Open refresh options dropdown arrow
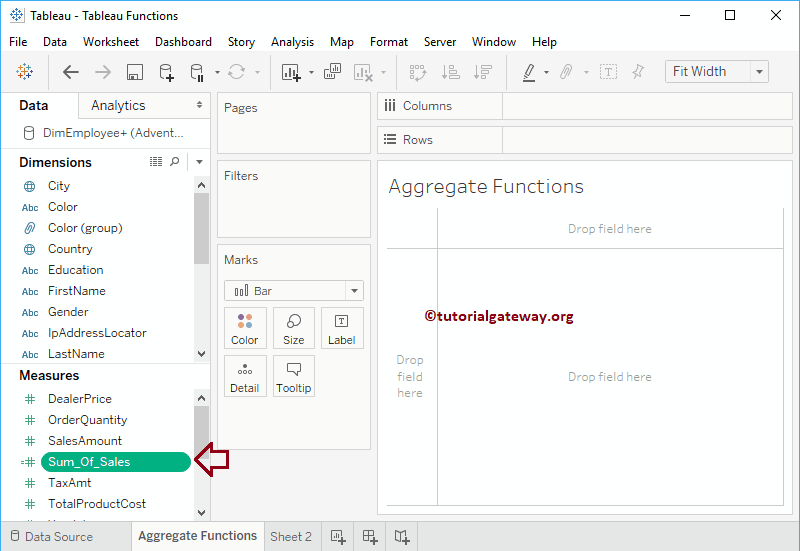800x551 pixels. pos(257,72)
